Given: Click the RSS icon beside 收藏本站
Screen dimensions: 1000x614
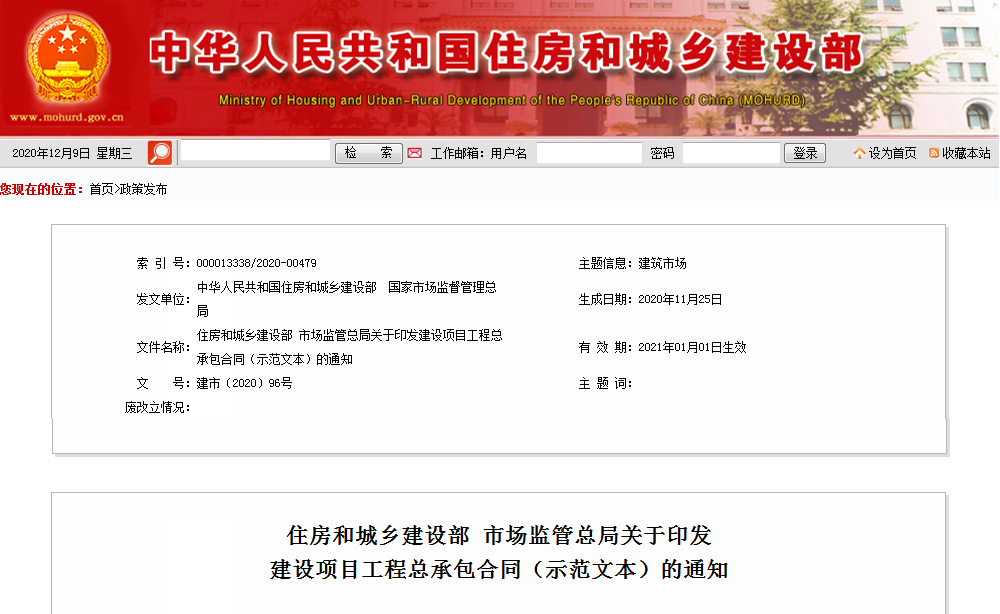Looking at the screenshot, I should coord(934,153).
